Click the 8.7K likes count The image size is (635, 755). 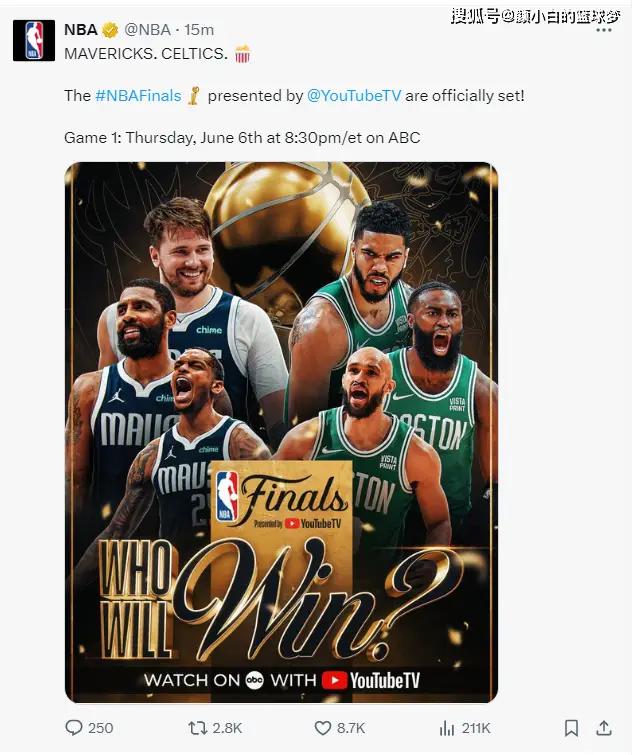(351, 728)
